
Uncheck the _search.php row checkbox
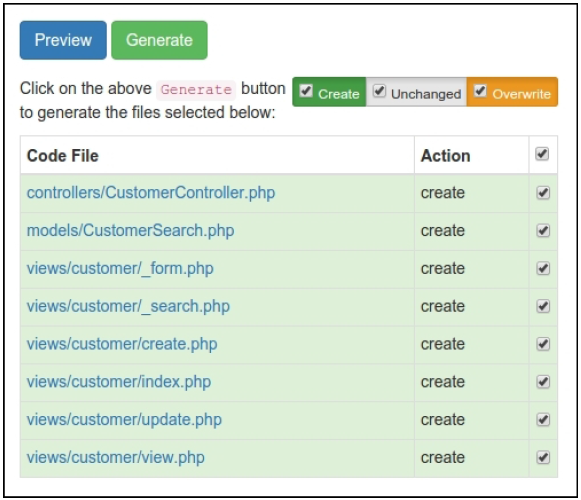[543, 306]
